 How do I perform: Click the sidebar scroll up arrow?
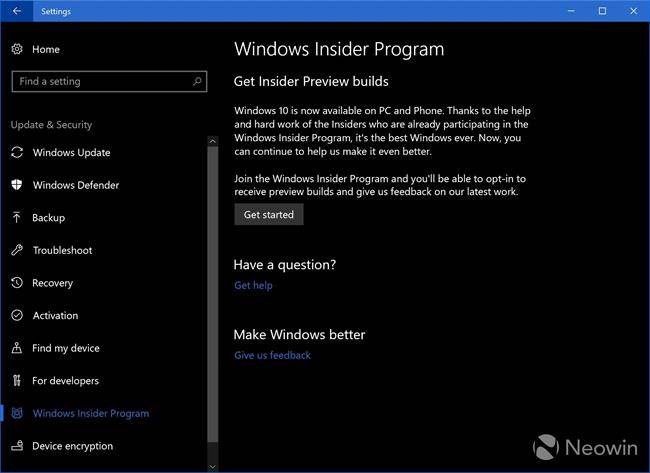coord(213,141)
